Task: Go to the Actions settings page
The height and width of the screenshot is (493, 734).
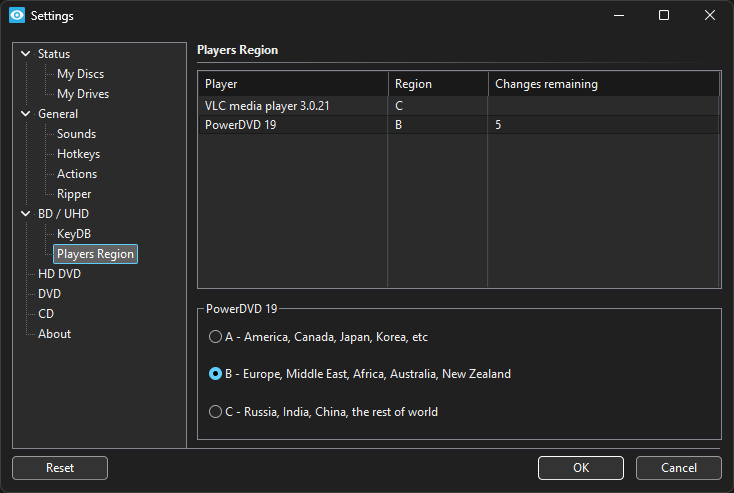Action: pos(77,174)
